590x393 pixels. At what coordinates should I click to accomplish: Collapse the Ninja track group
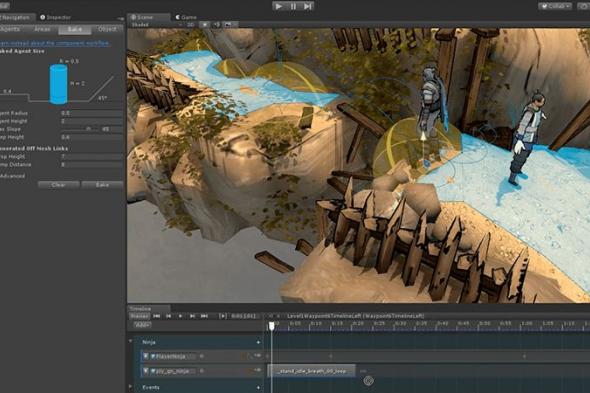click(x=130, y=341)
